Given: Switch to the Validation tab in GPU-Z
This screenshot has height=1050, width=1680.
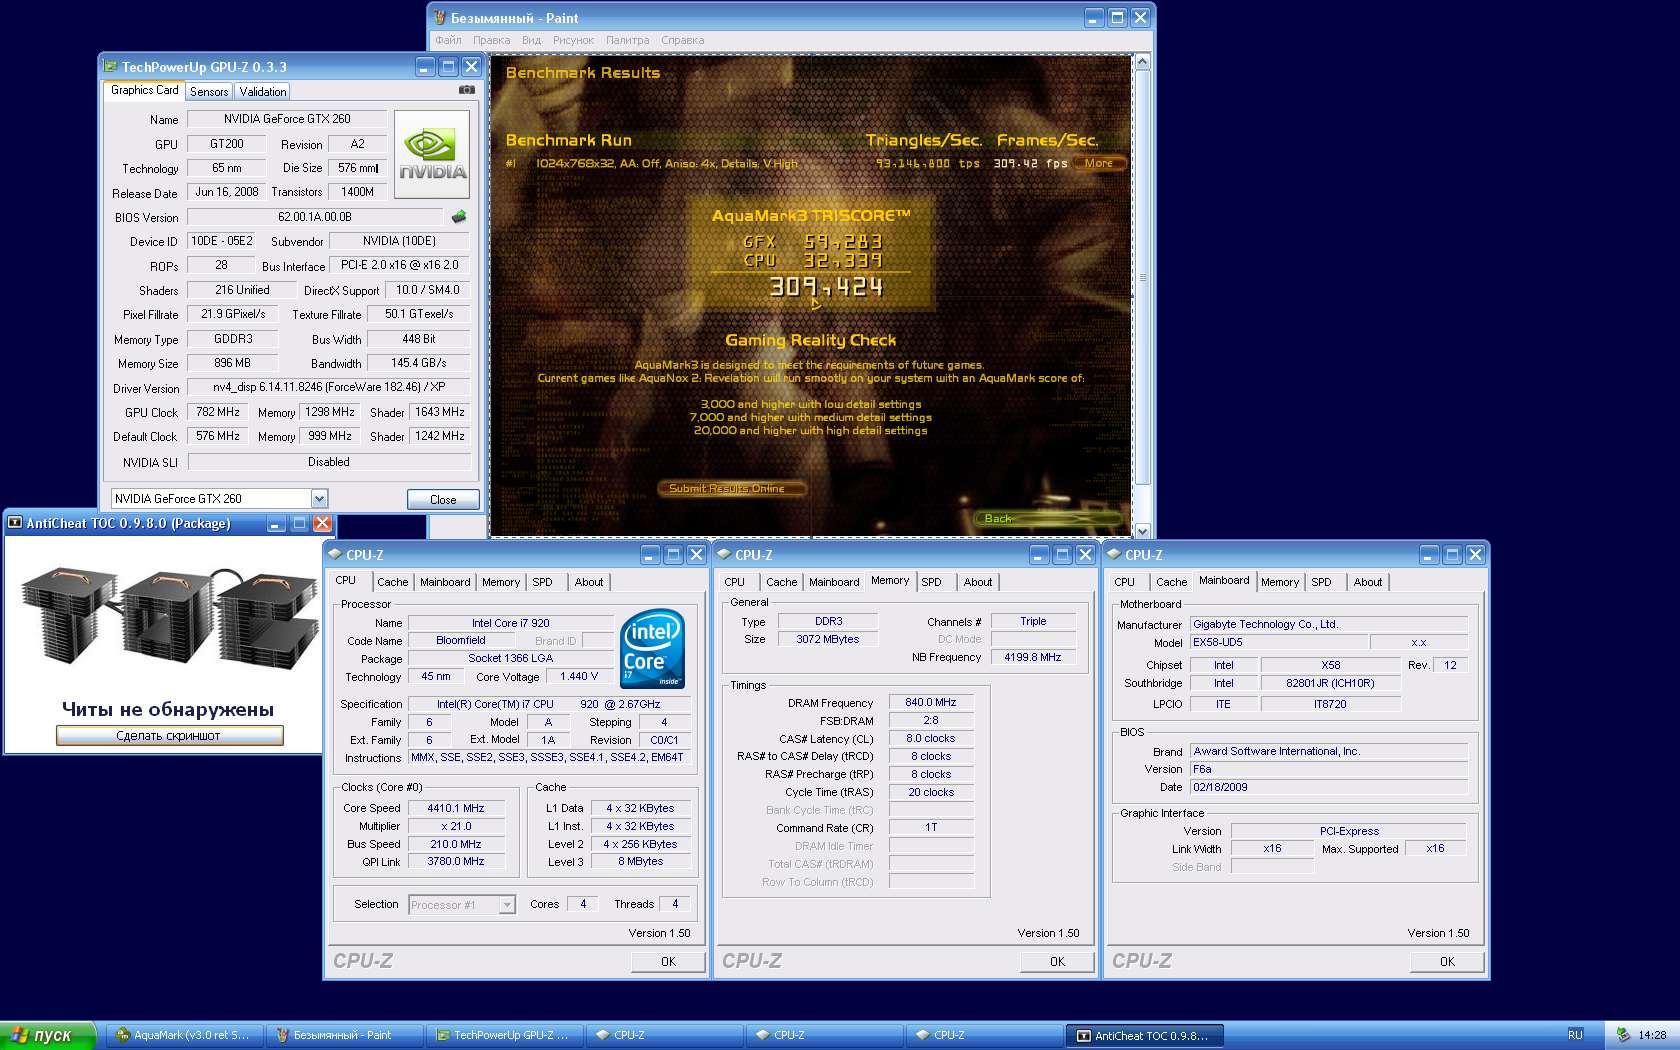Looking at the screenshot, I should coord(263,91).
